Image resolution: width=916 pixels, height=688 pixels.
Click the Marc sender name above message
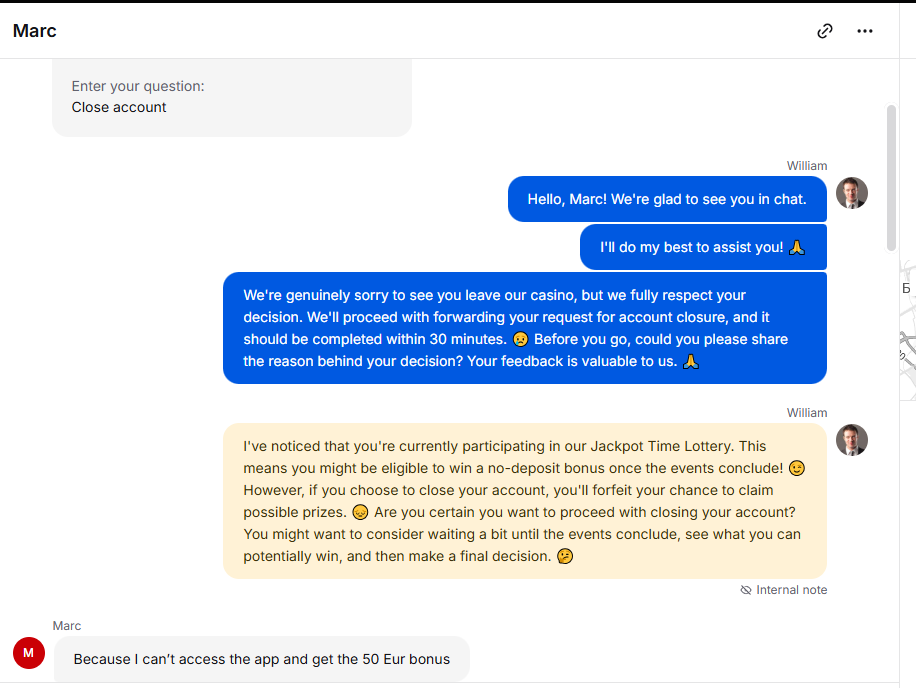(x=67, y=626)
